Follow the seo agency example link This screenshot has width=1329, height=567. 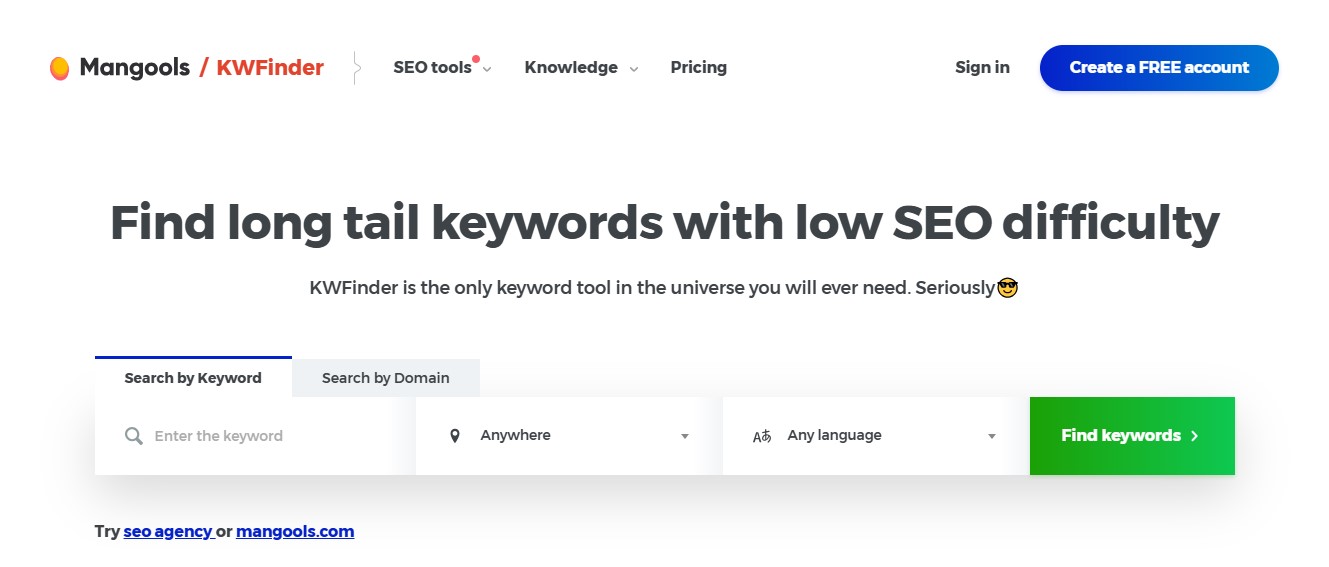click(168, 532)
